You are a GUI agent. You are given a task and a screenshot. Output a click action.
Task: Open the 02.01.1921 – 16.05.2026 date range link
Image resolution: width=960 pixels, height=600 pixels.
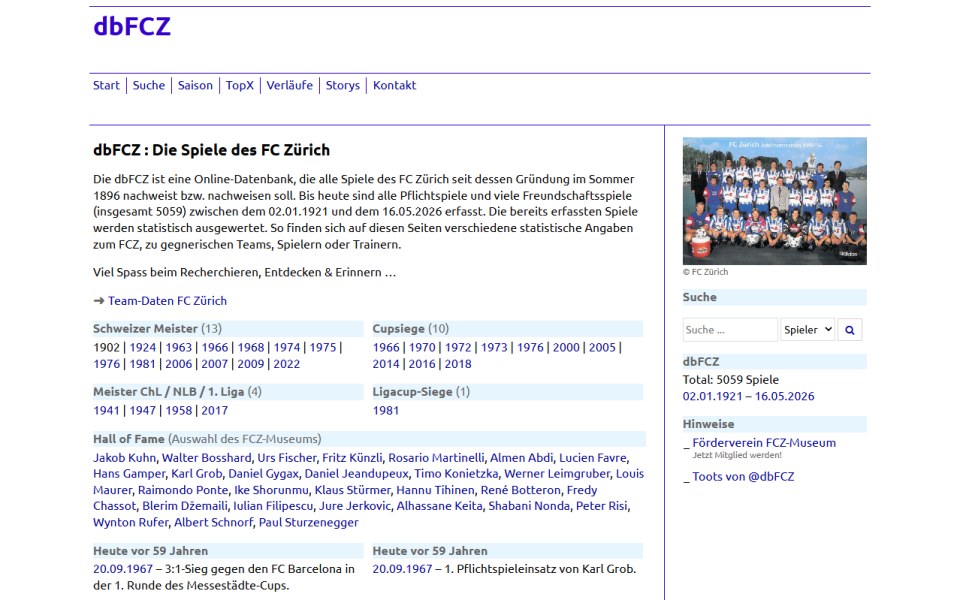pyautogui.click(x=748, y=396)
